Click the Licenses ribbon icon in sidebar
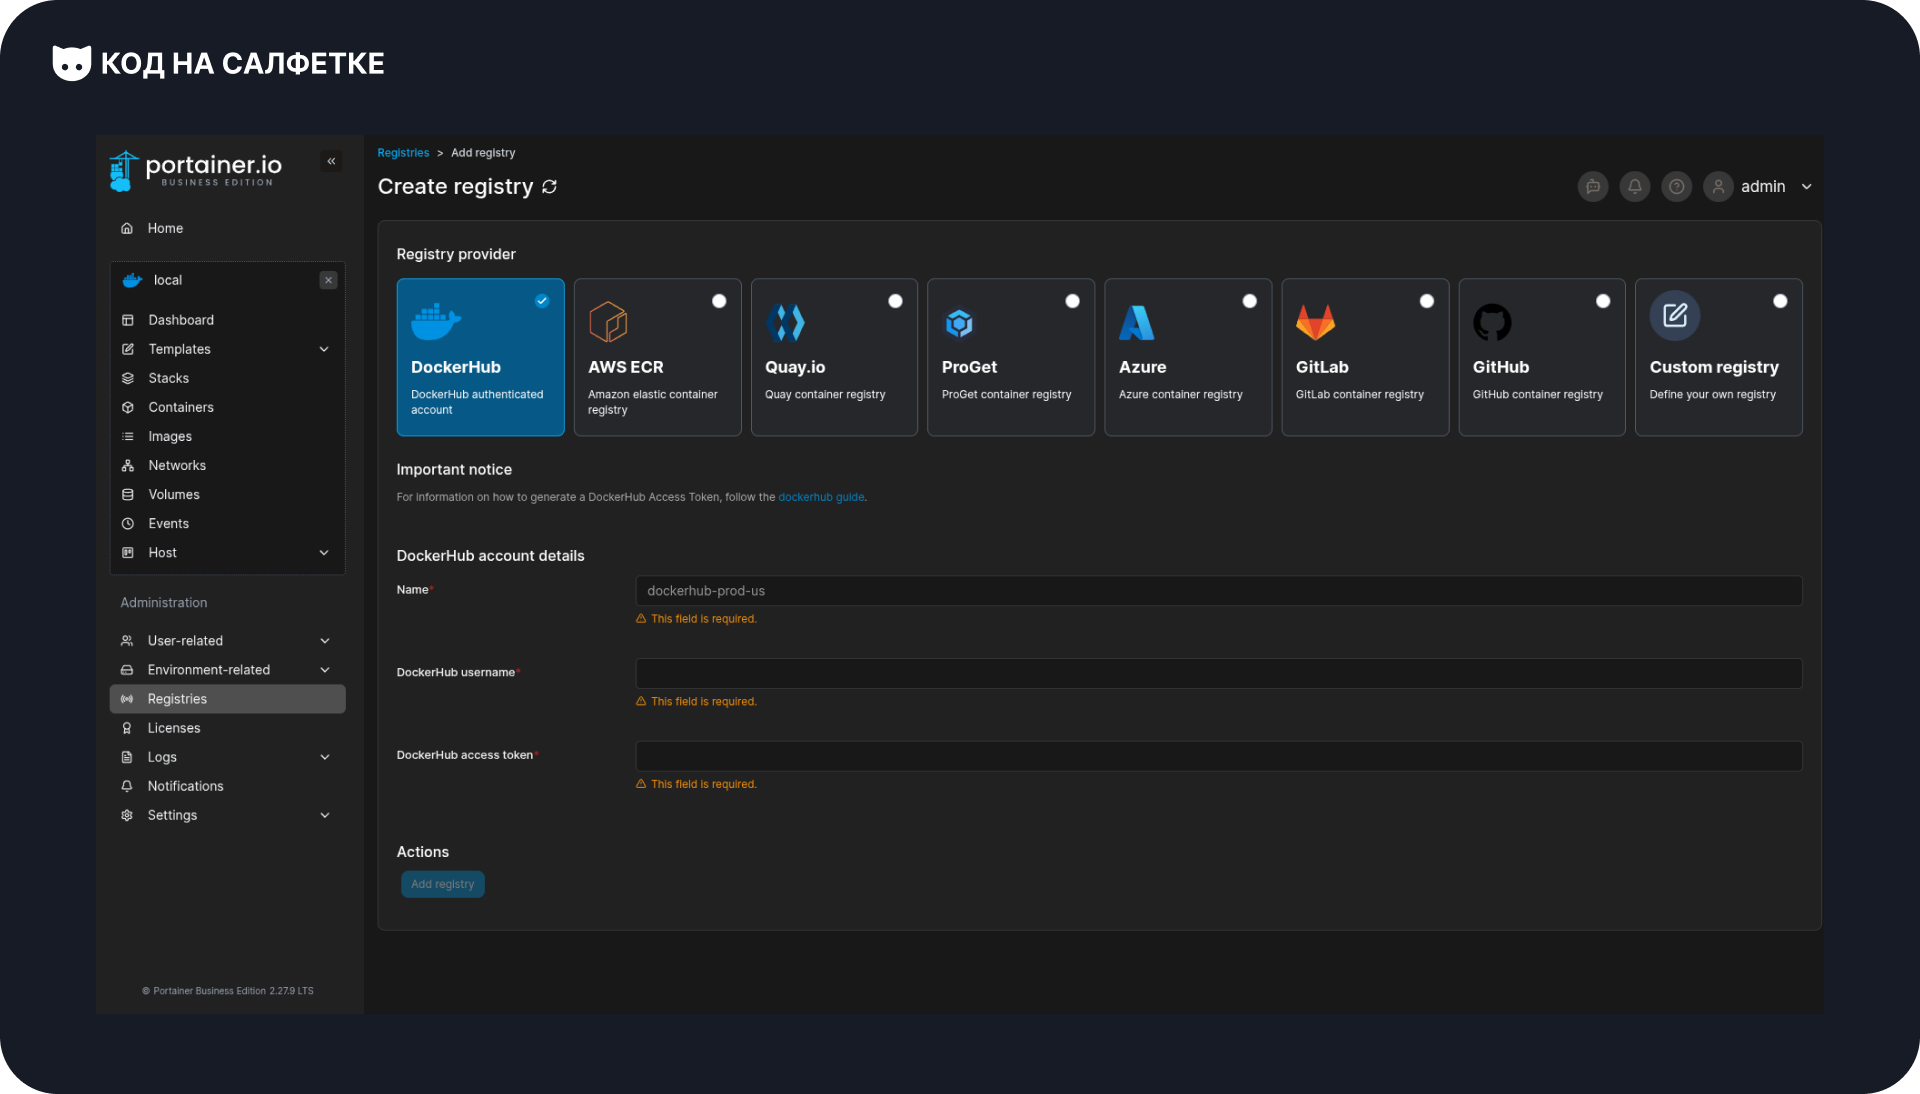Image resolution: width=1920 pixels, height=1094 pixels. point(127,728)
